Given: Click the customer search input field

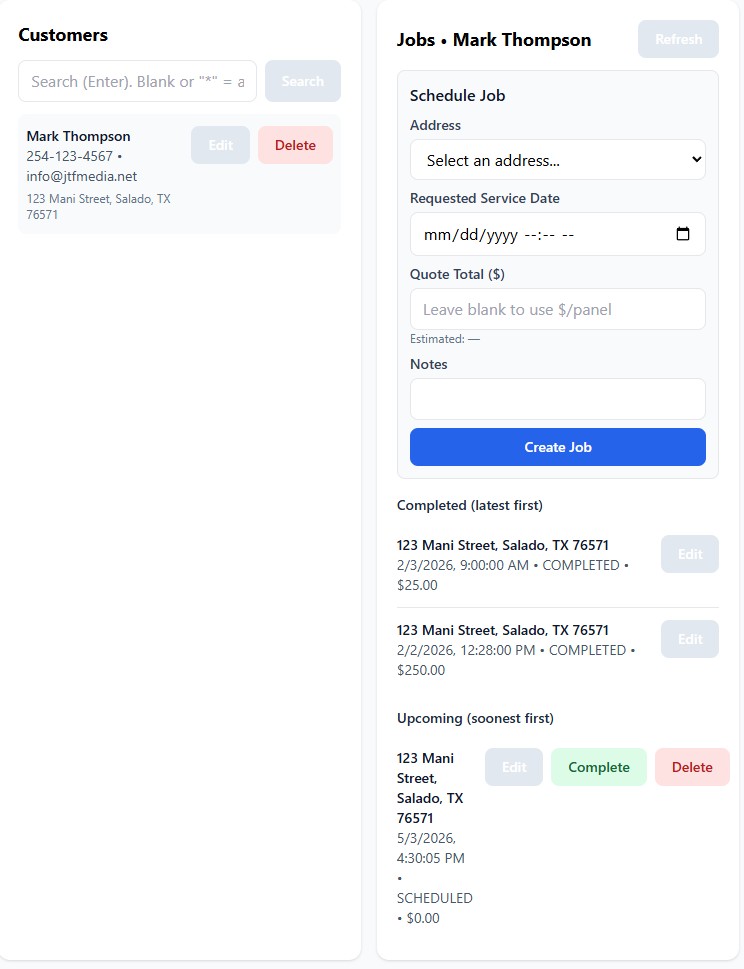Looking at the screenshot, I should [x=137, y=81].
